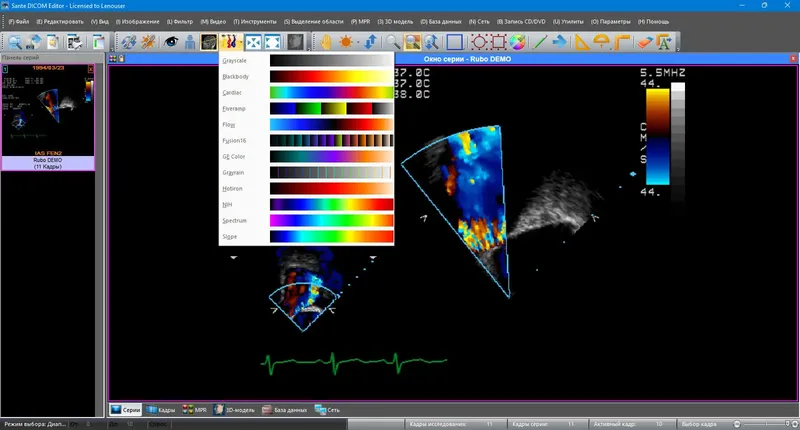Click the inward arrows fit-to-window icon
This screenshot has width=800, height=430.
(253, 42)
